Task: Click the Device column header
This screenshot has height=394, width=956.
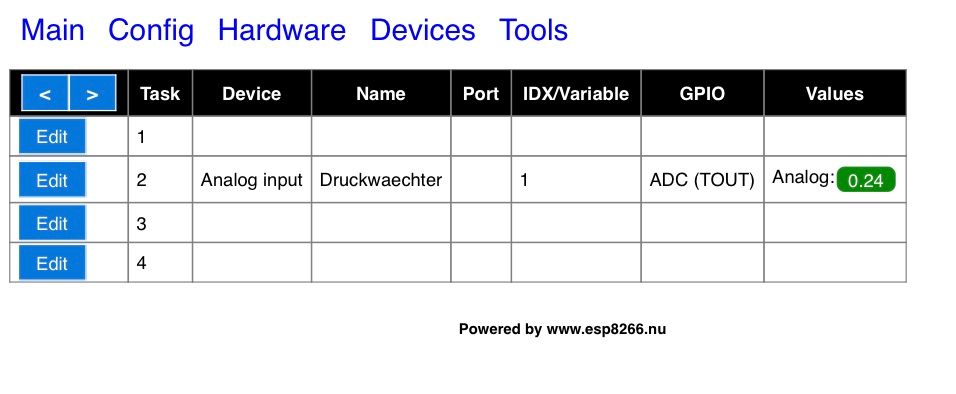Action: coord(252,93)
